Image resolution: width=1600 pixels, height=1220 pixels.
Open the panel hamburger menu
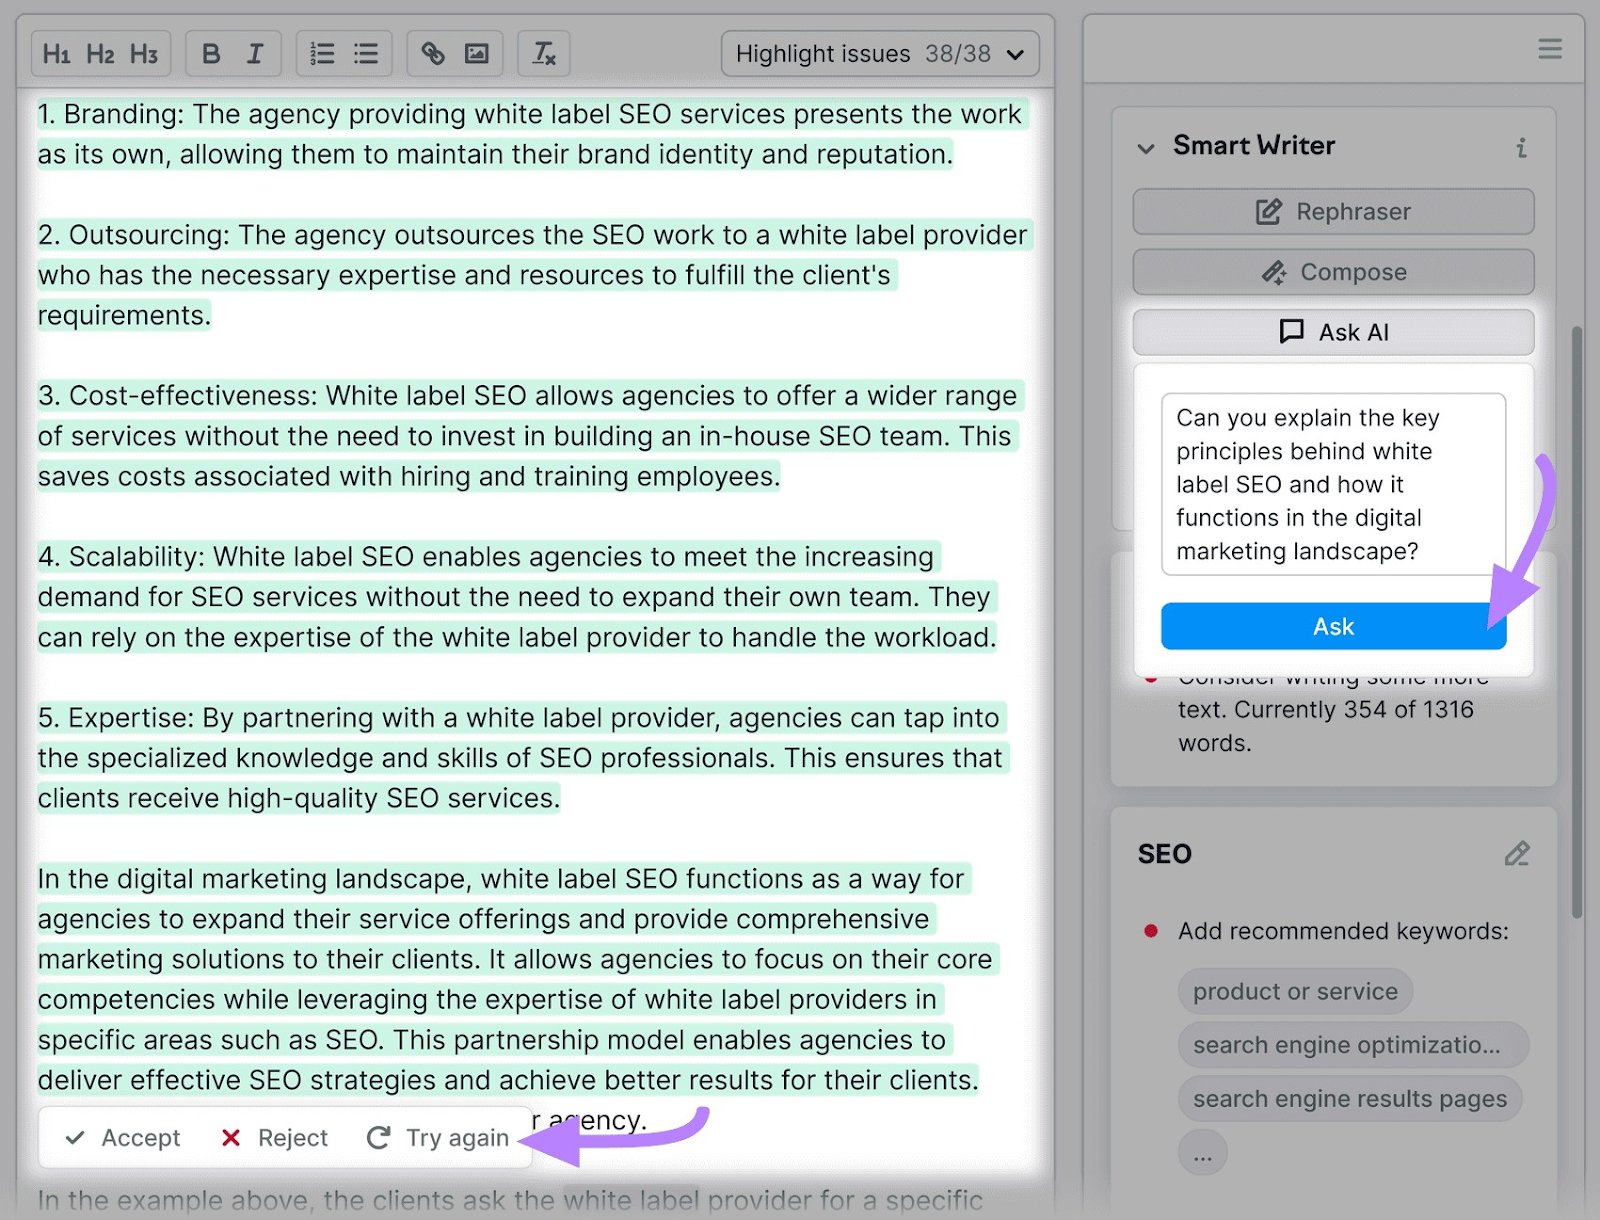pyautogui.click(x=1549, y=47)
